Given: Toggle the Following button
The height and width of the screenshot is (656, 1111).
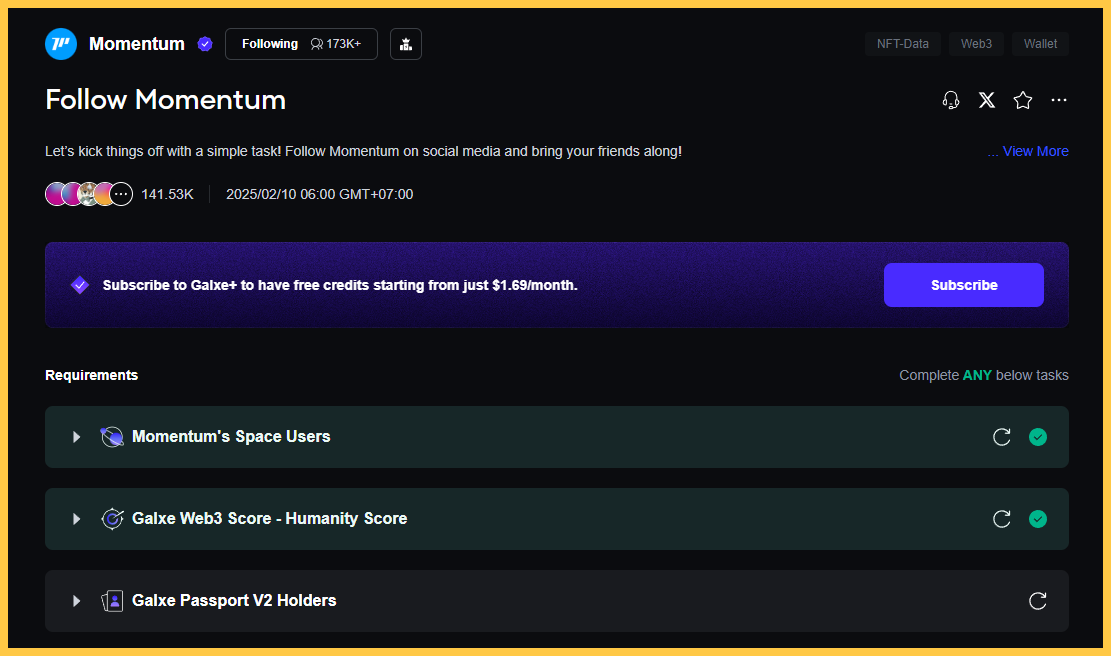Looking at the screenshot, I should click(x=301, y=44).
